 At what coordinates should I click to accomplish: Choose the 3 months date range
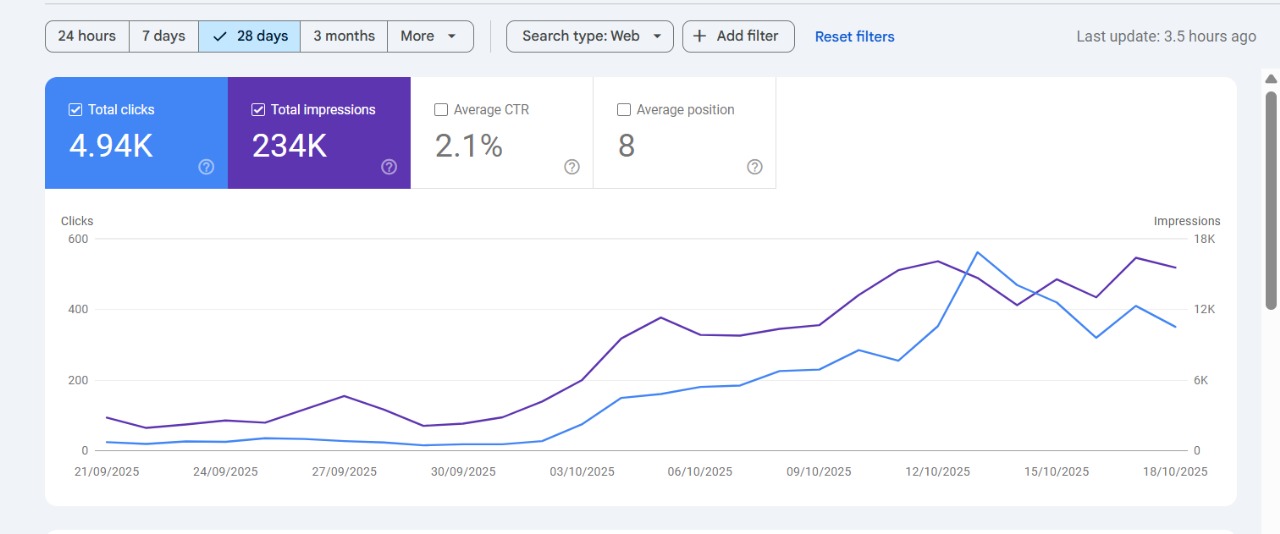click(x=343, y=36)
